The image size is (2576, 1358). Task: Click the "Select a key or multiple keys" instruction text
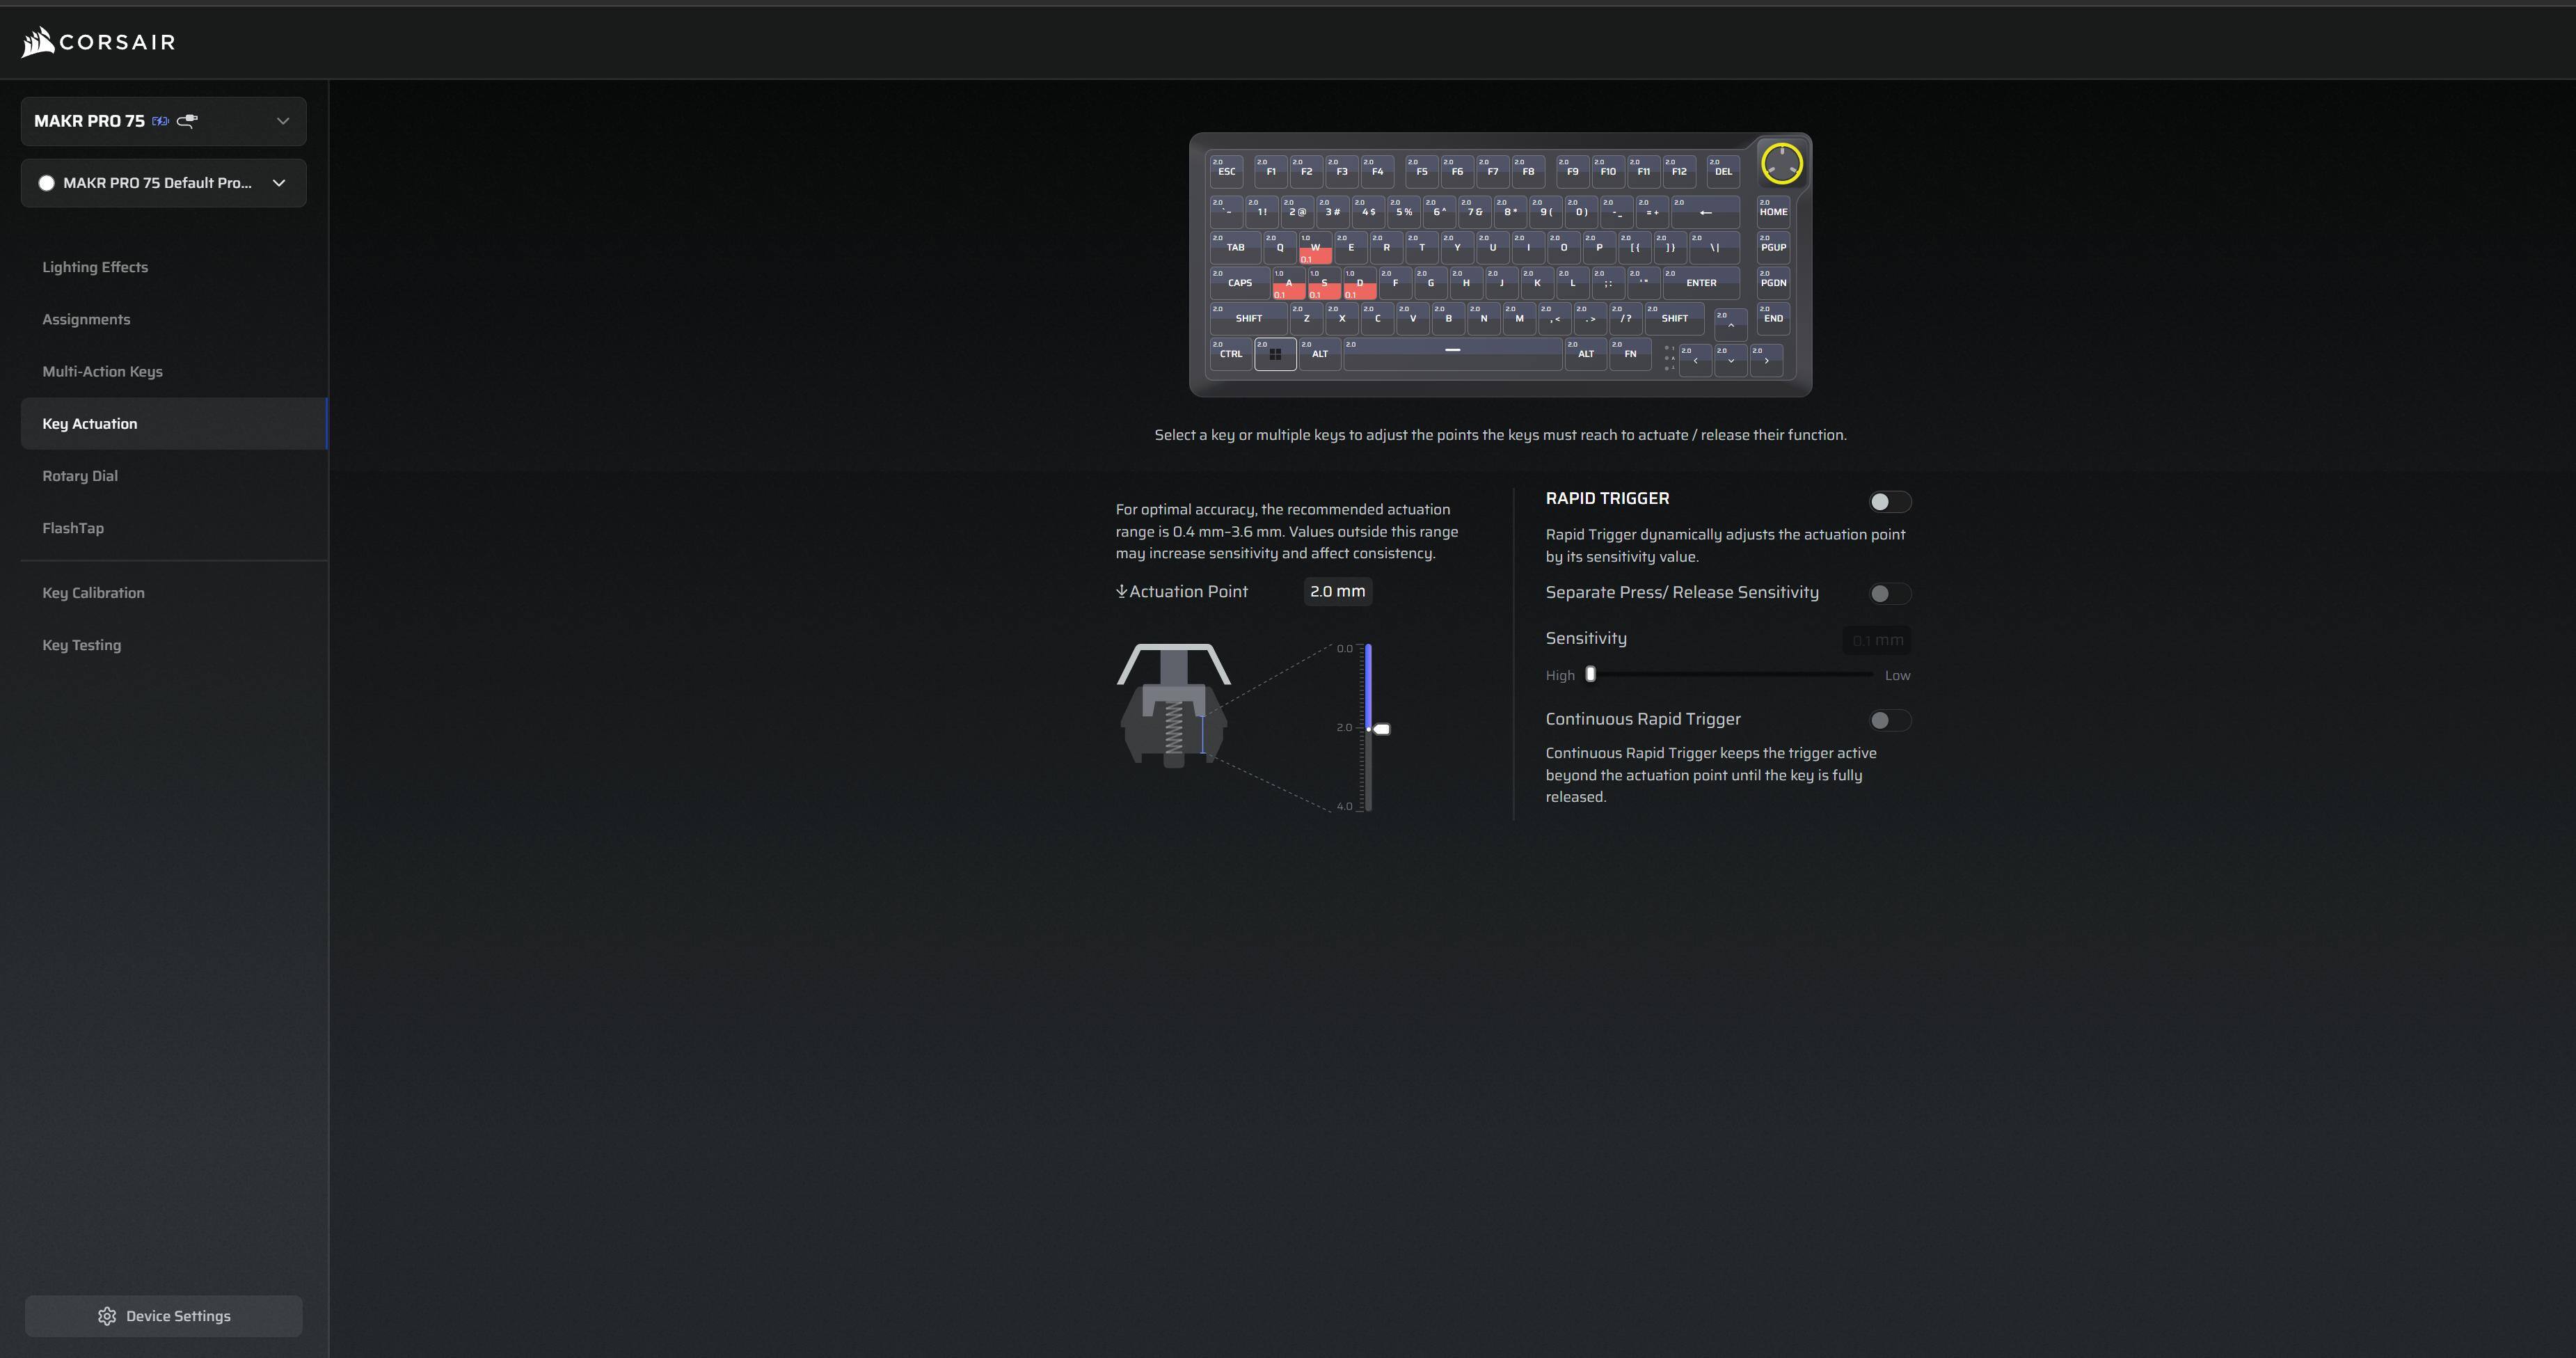click(x=1500, y=435)
